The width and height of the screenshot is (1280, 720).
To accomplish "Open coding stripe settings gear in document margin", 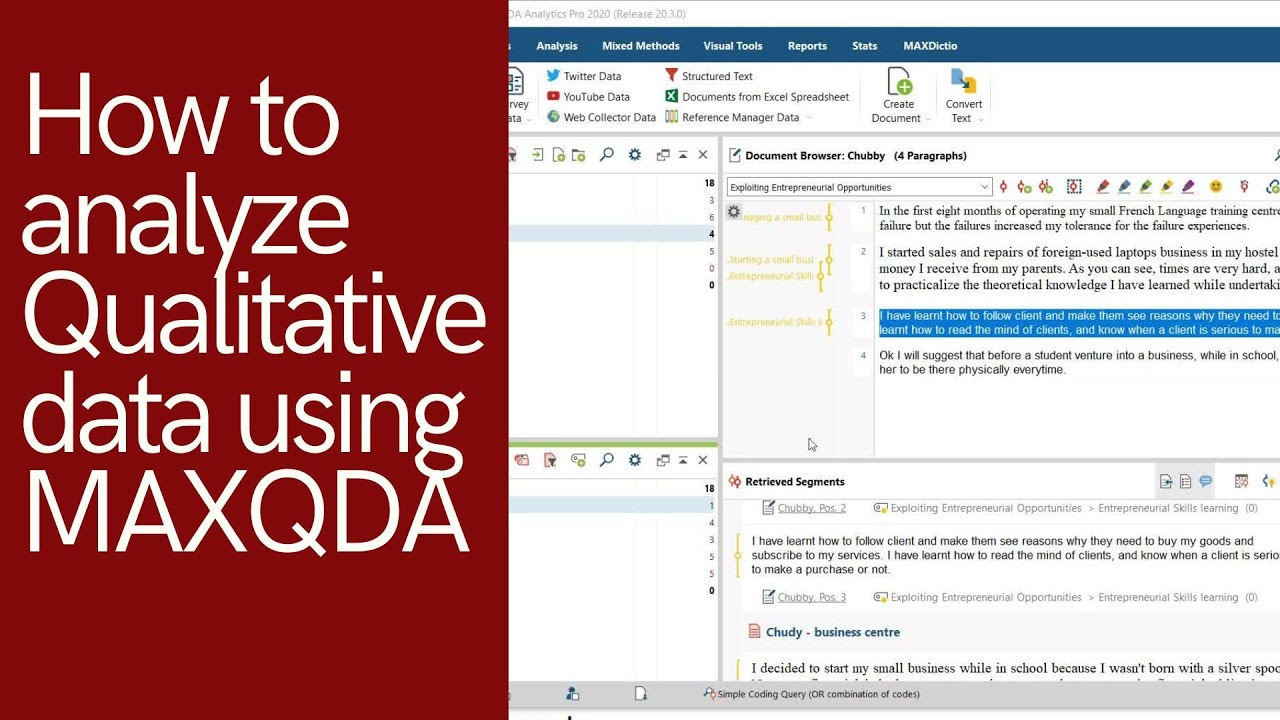I will pos(734,212).
